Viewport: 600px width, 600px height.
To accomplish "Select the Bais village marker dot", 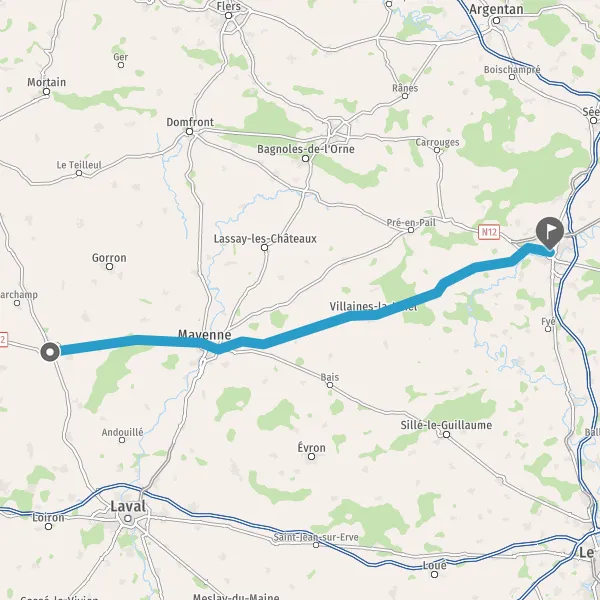I will (x=330, y=385).
